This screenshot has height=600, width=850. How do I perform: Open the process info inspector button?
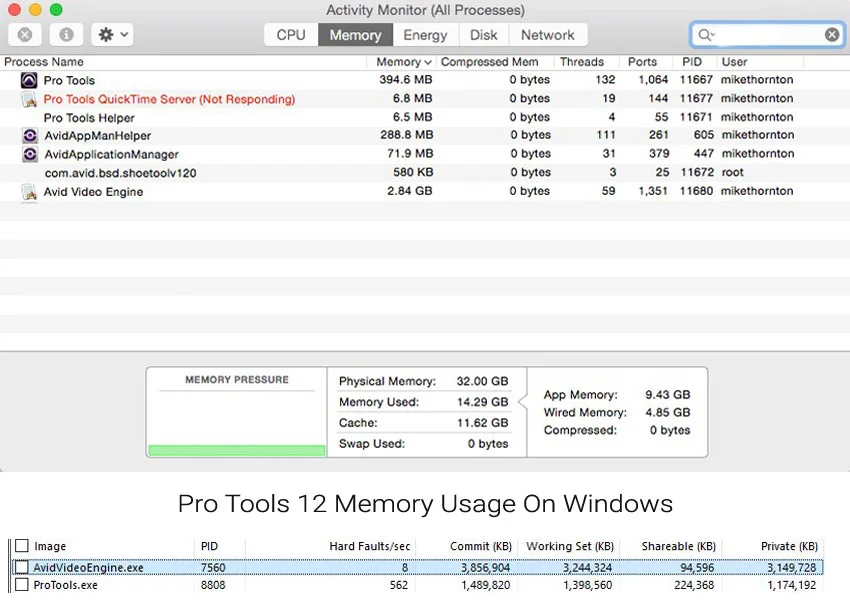pos(66,35)
